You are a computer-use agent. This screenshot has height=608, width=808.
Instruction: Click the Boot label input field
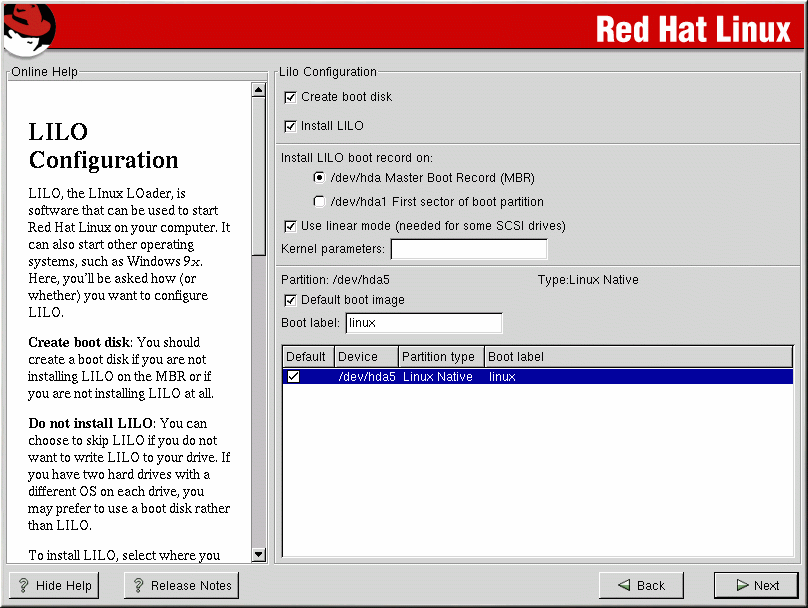click(x=423, y=323)
